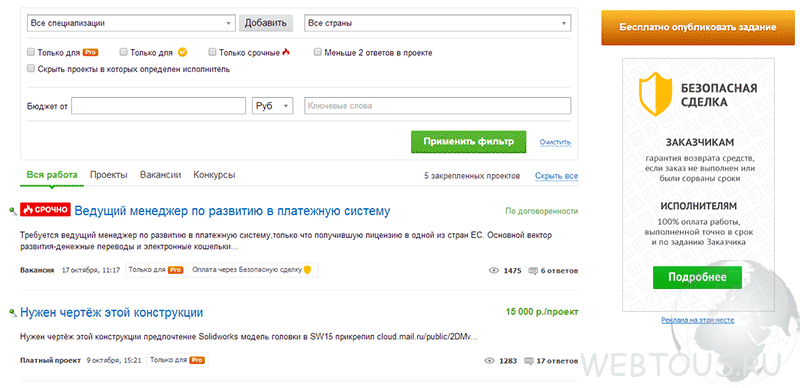
Task: Click the eye views icon with 1283
Action: click(x=489, y=361)
